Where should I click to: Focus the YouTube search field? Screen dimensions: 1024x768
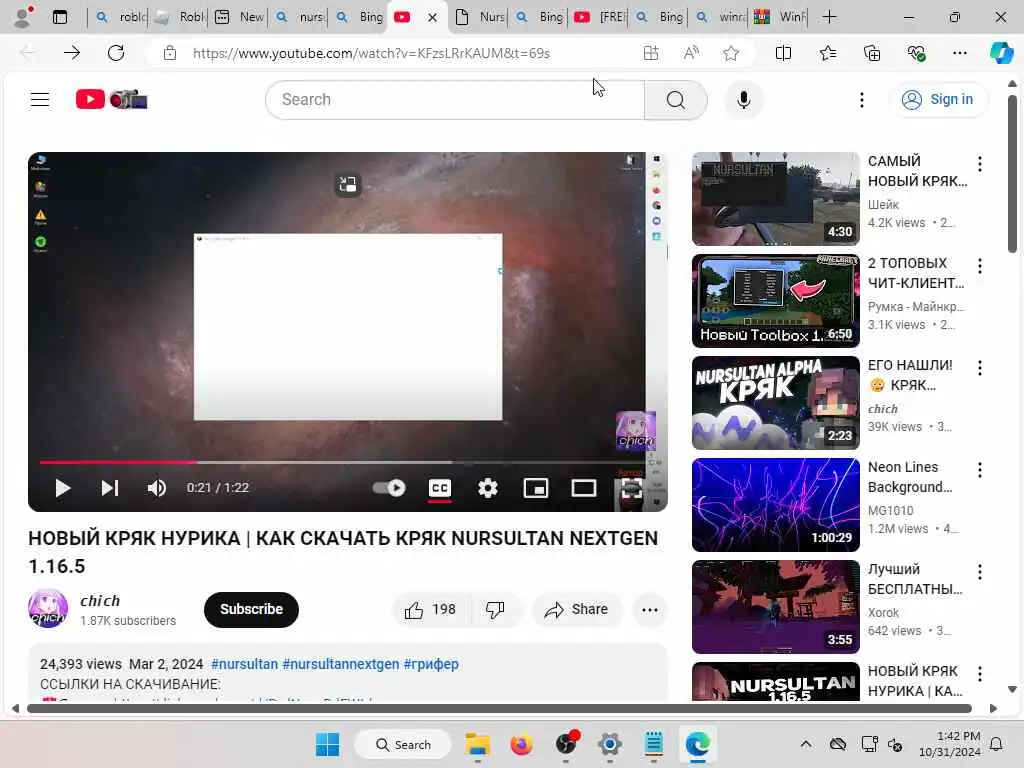(455, 100)
